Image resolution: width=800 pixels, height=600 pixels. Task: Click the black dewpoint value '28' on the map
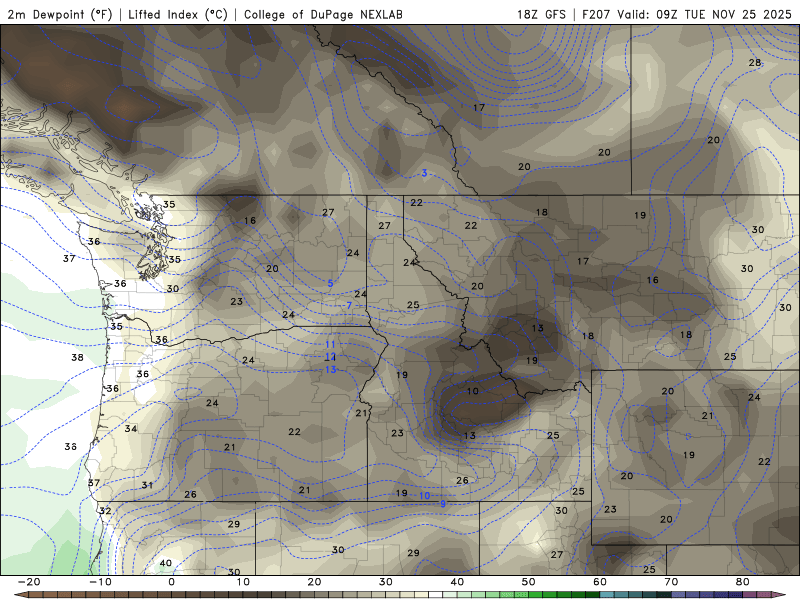click(x=755, y=62)
